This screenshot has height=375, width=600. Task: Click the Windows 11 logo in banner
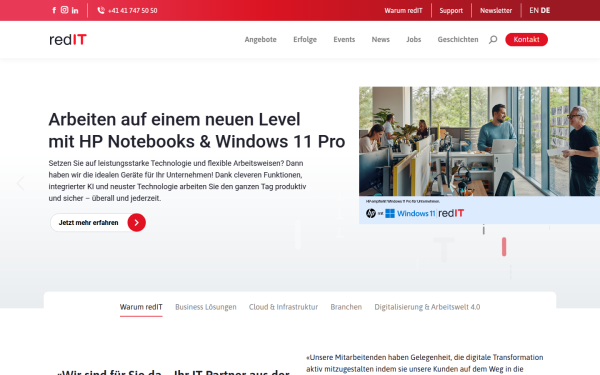click(410, 214)
